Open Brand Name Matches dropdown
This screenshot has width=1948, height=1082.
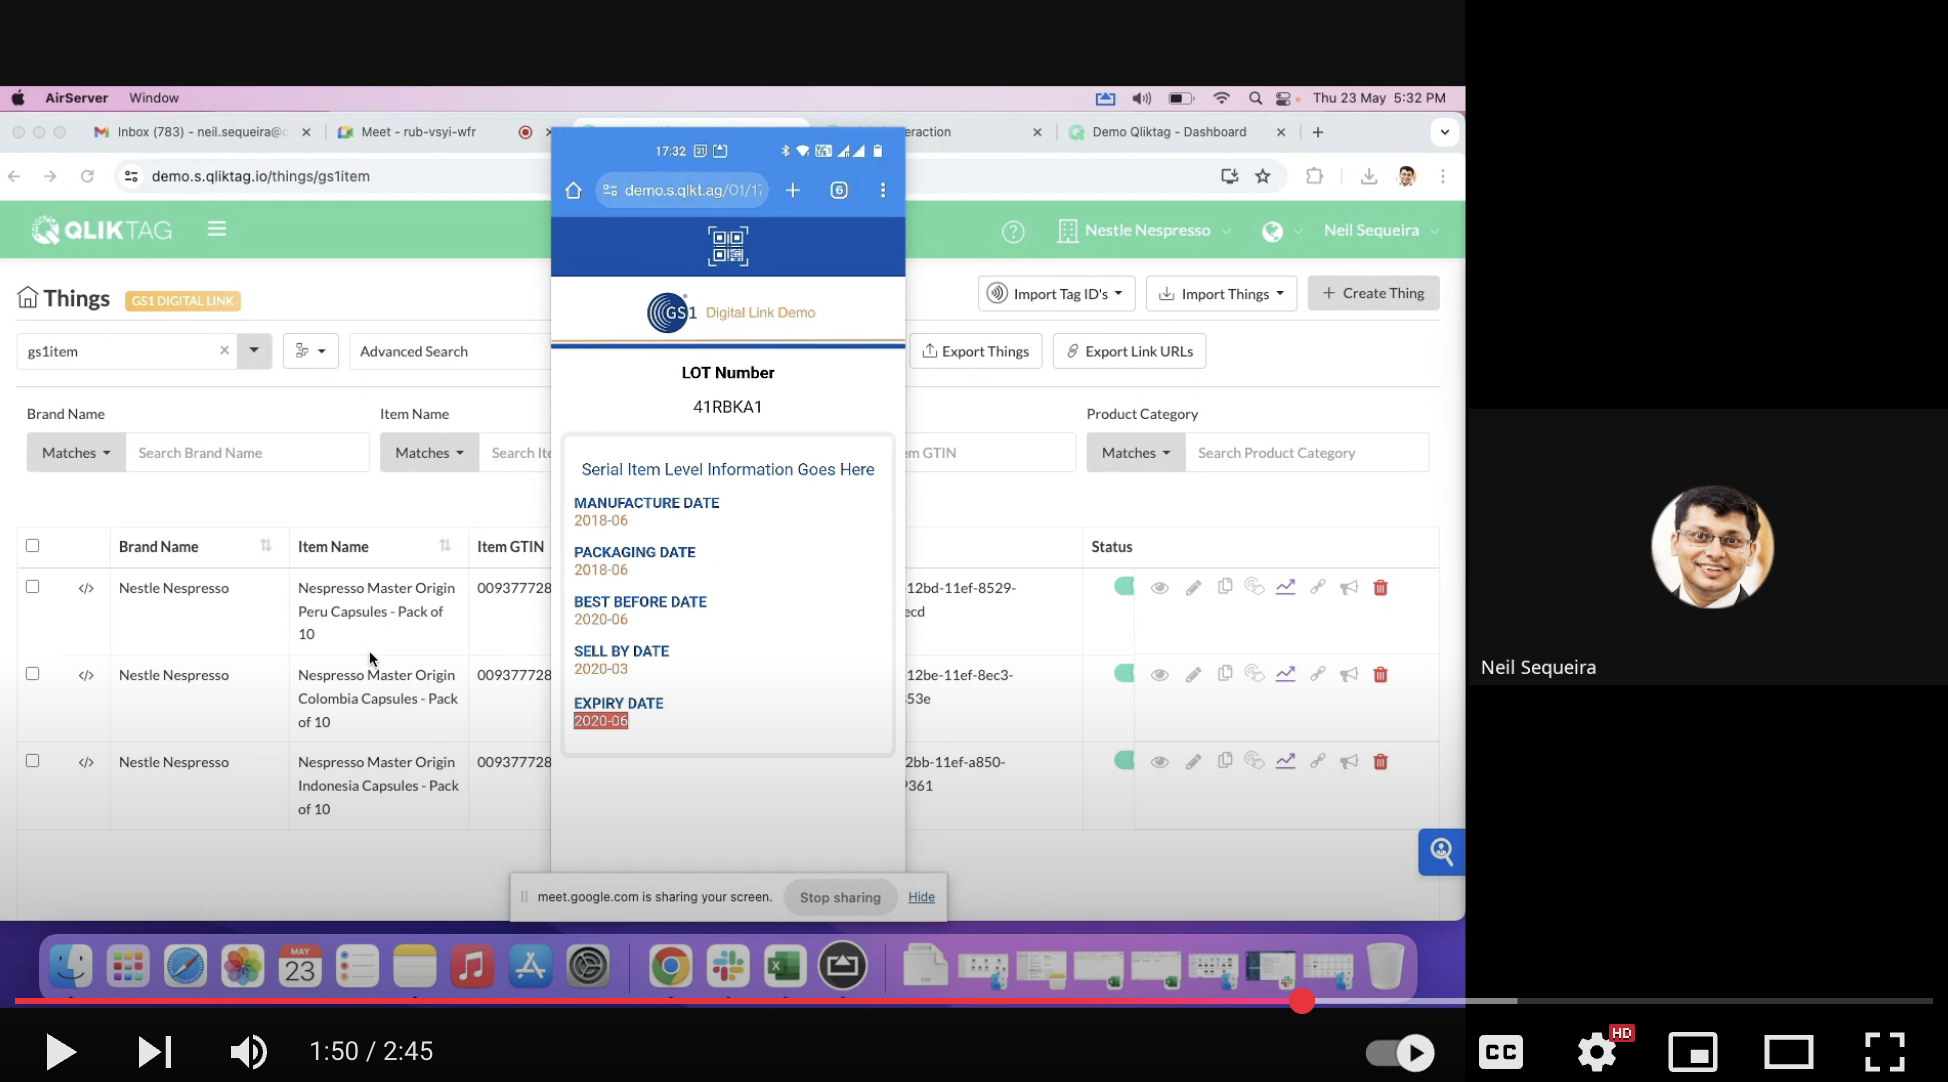point(76,453)
